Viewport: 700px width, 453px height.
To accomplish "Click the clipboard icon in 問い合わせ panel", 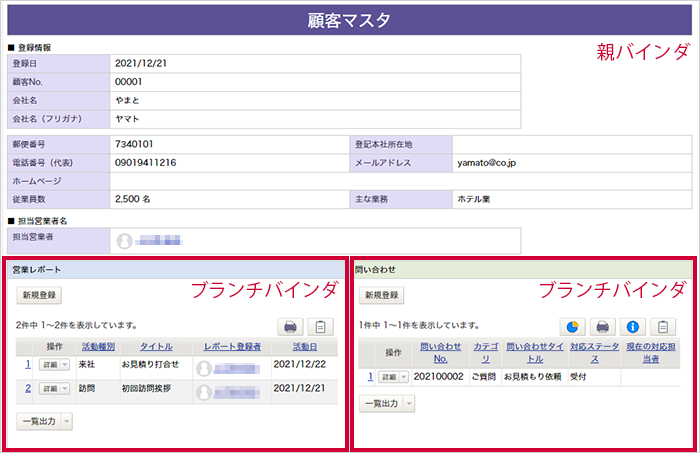I will point(663,327).
